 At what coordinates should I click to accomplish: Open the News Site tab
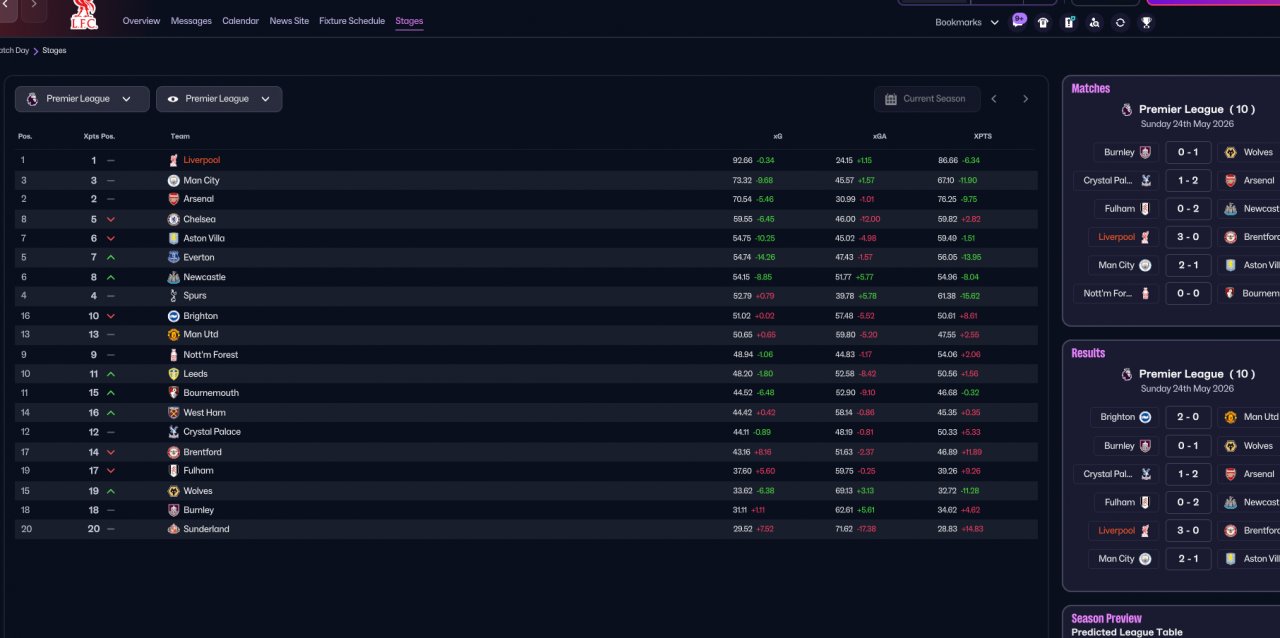click(289, 21)
